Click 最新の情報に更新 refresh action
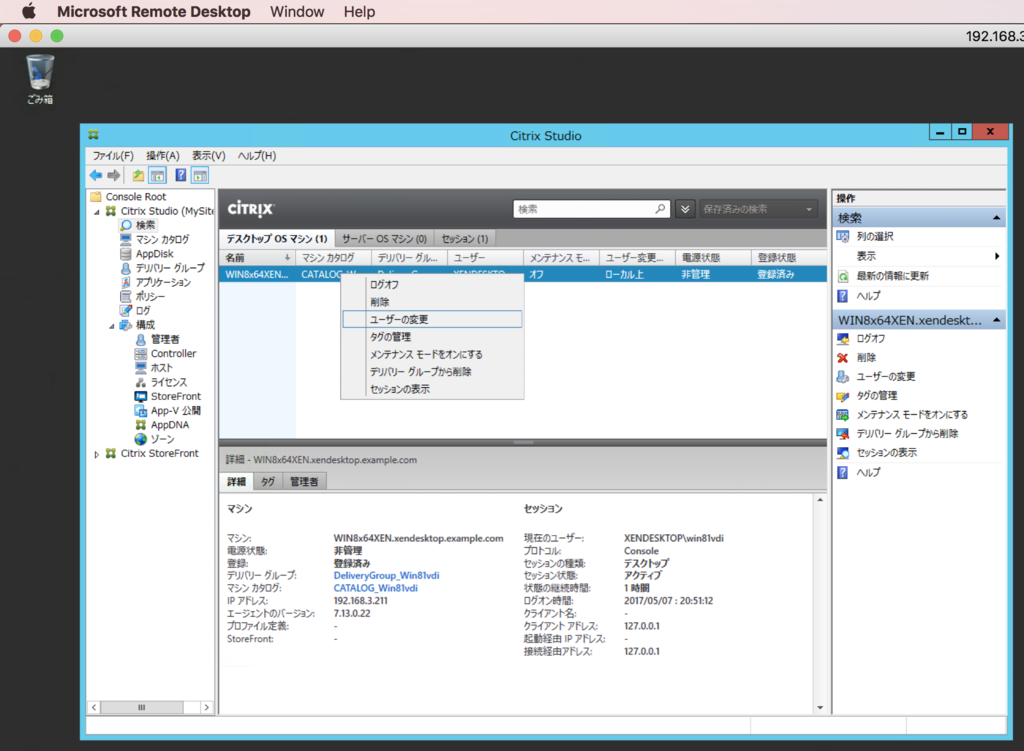The image size is (1024, 751). (x=892, y=276)
